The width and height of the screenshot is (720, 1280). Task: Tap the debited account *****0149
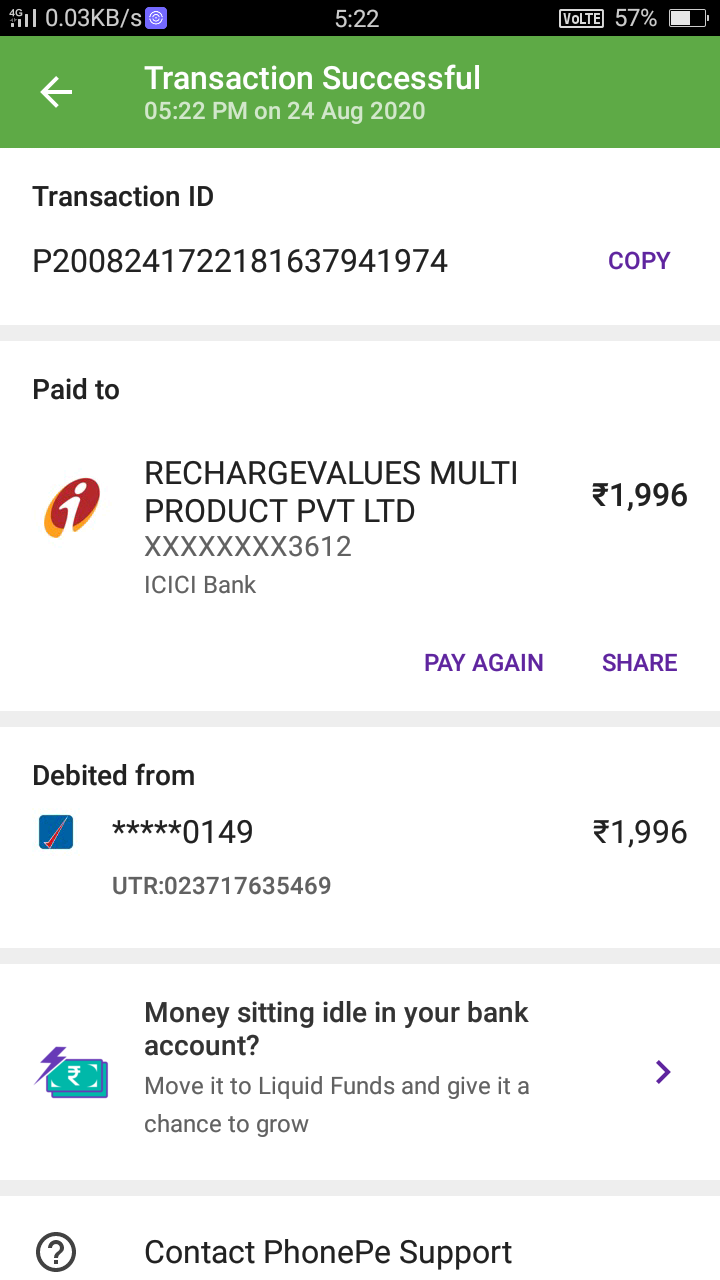182,832
